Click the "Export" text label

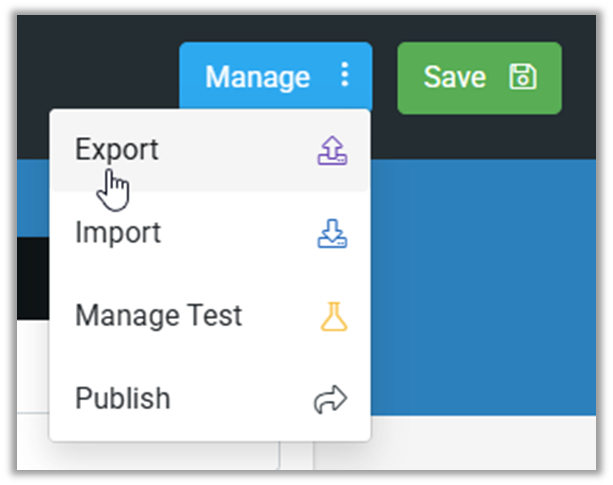[116, 150]
